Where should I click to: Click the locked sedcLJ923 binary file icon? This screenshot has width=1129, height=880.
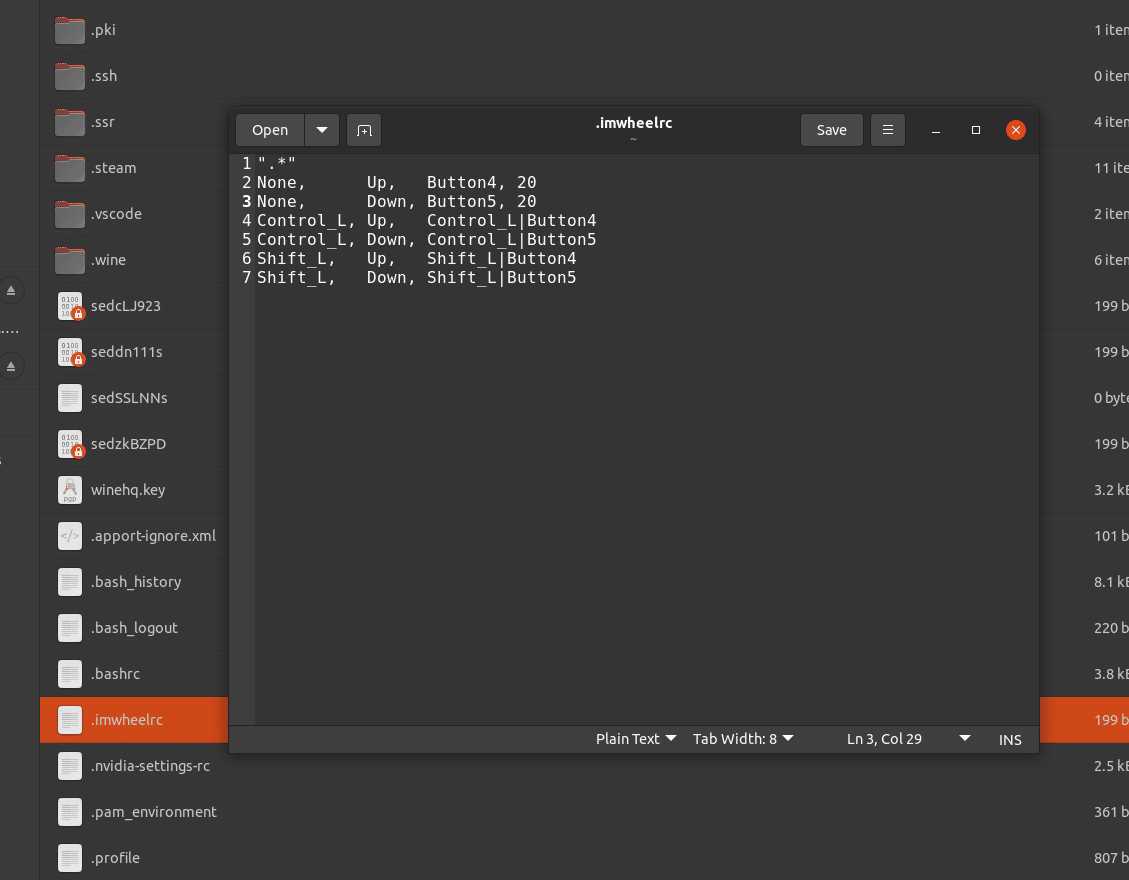[x=69, y=306]
